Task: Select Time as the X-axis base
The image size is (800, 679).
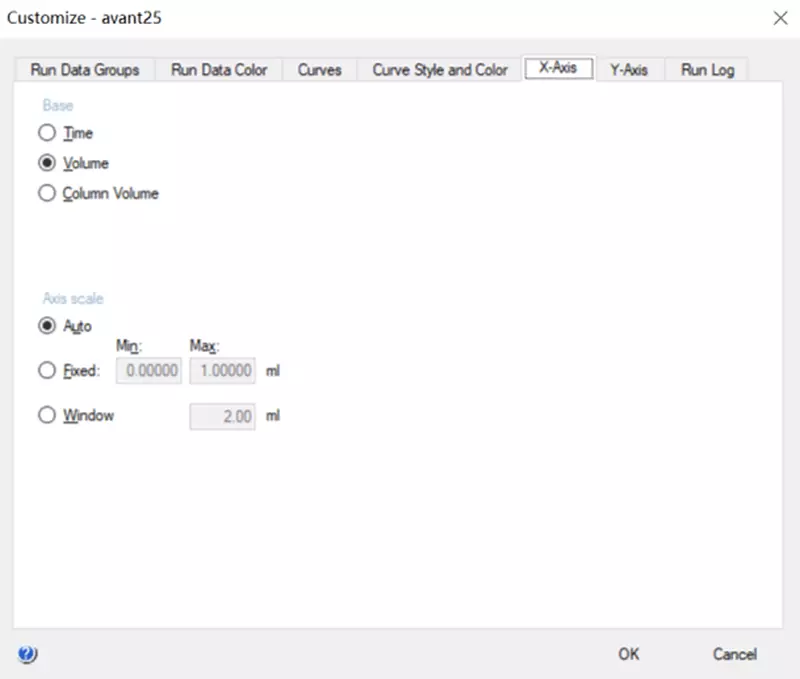Action: tap(47, 133)
